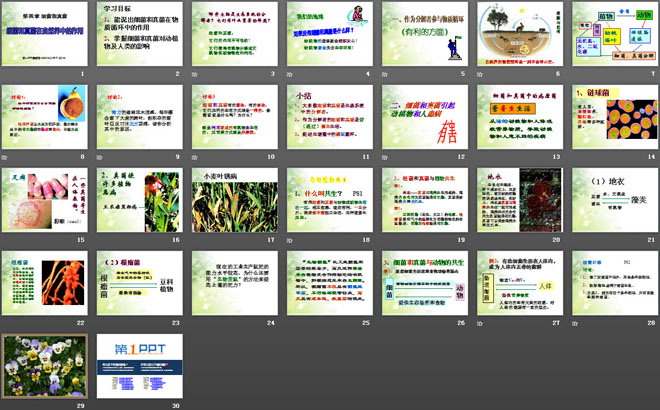Screen dimensions: 660x410
Task: Select slide 5 thumbnail with flag climber
Action: pyautogui.click(x=425, y=34)
